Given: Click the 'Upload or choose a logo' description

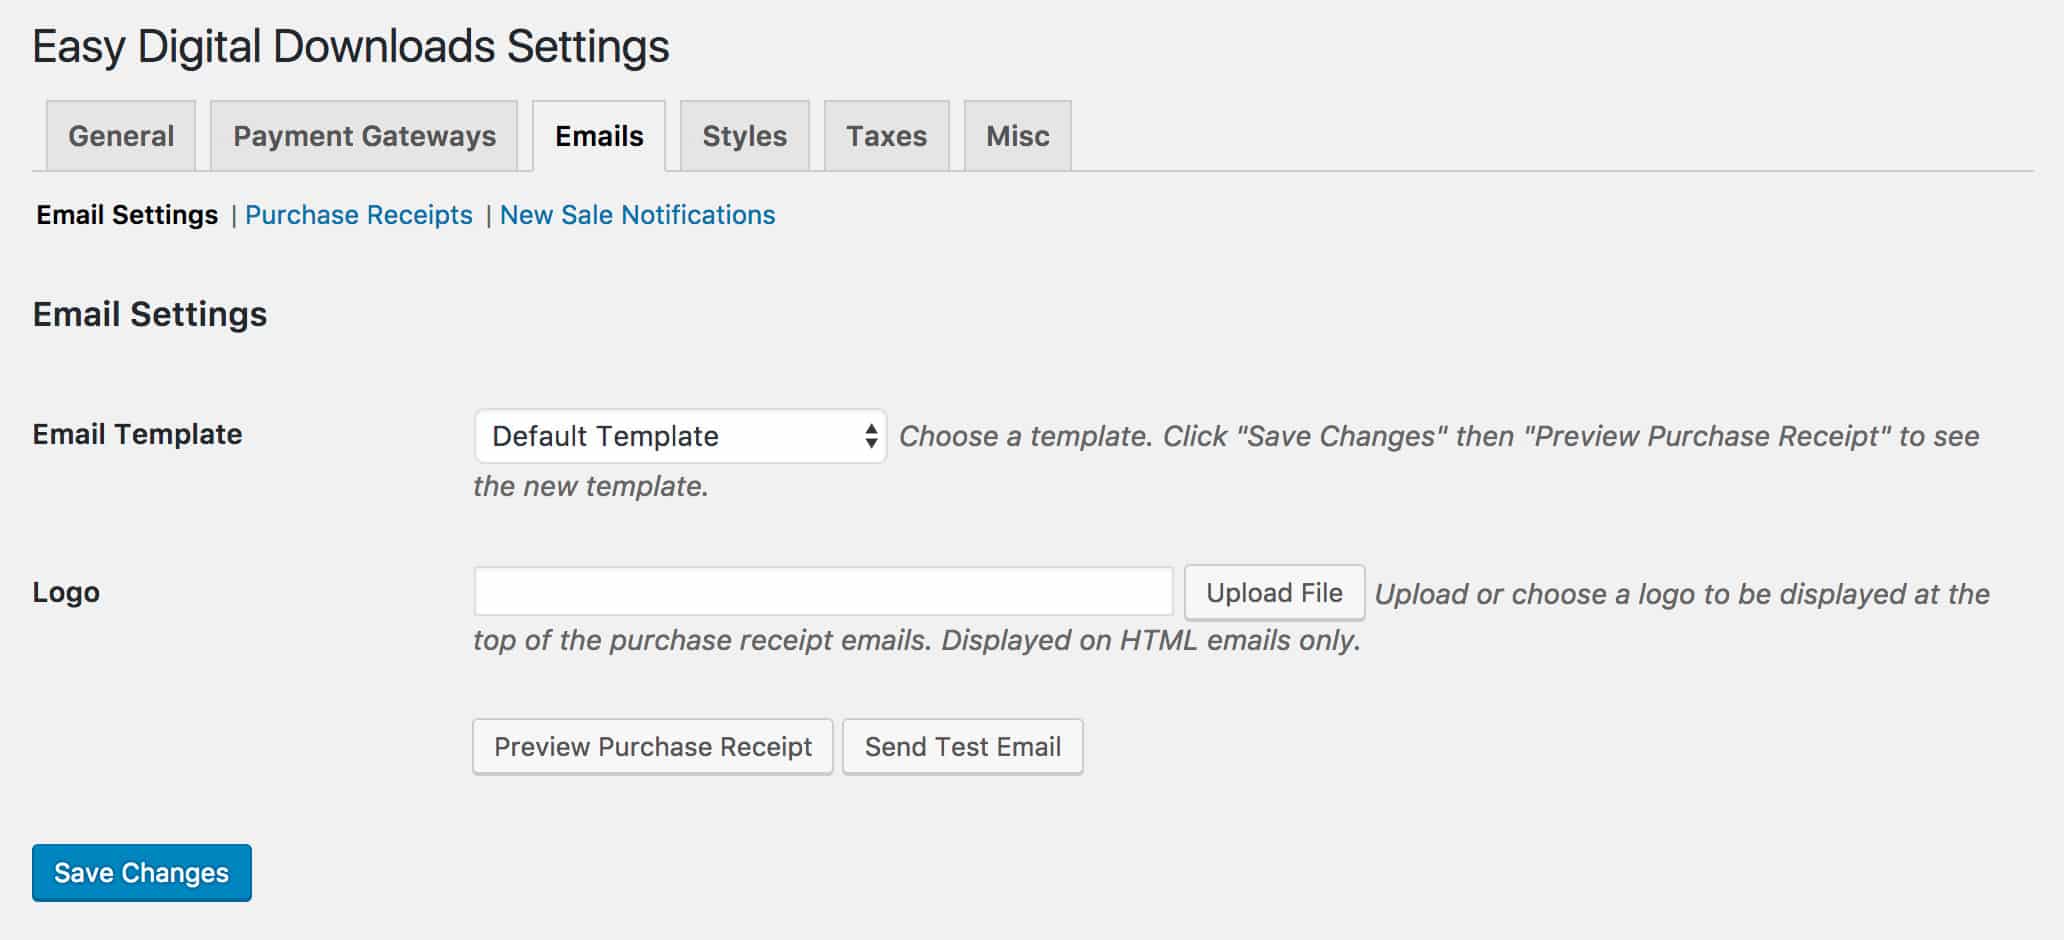Looking at the screenshot, I should (x=1231, y=617).
